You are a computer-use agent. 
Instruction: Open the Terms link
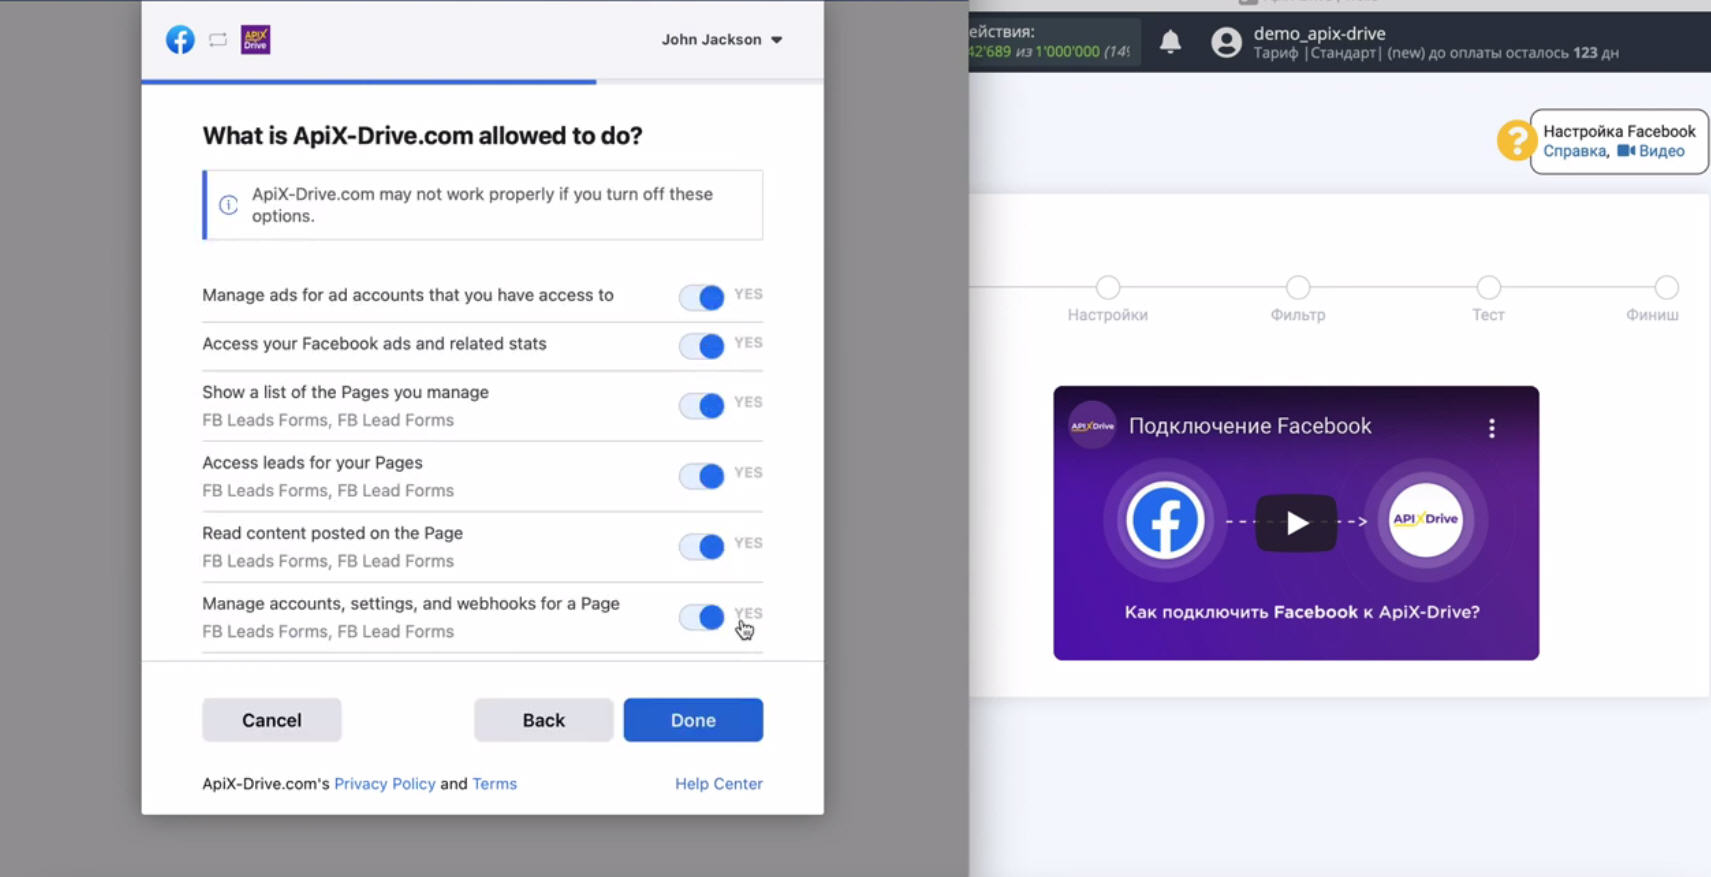[x=495, y=784]
